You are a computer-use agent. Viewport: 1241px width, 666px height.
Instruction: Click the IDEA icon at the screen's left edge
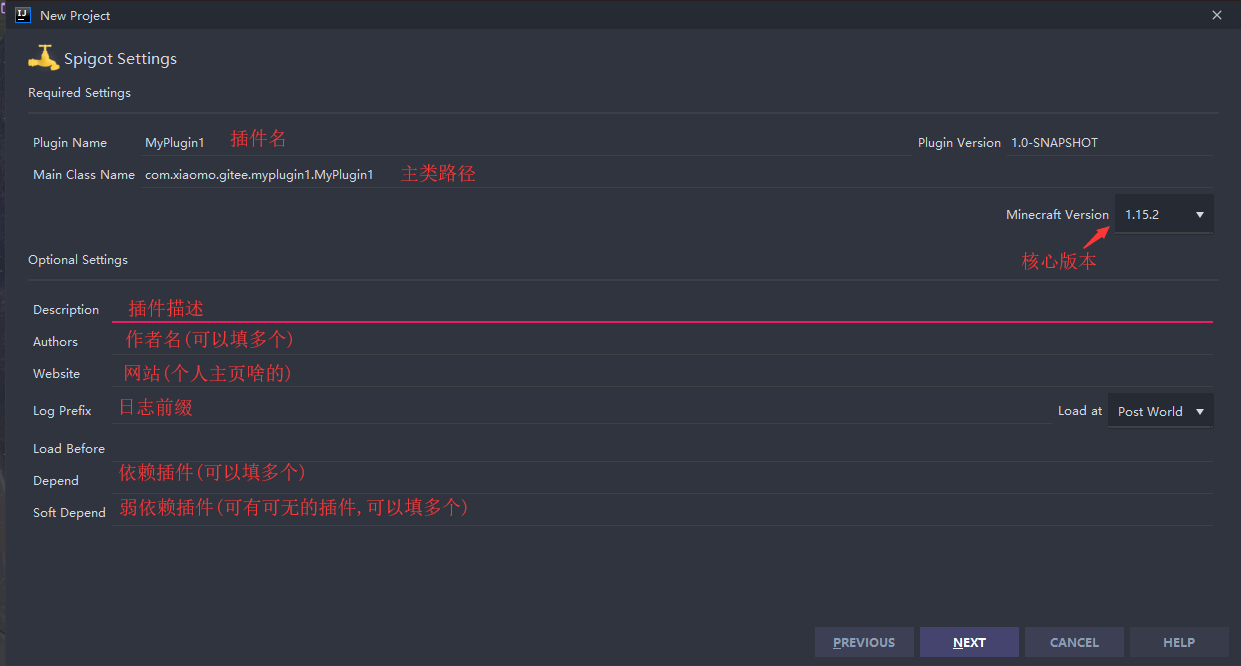4,8
